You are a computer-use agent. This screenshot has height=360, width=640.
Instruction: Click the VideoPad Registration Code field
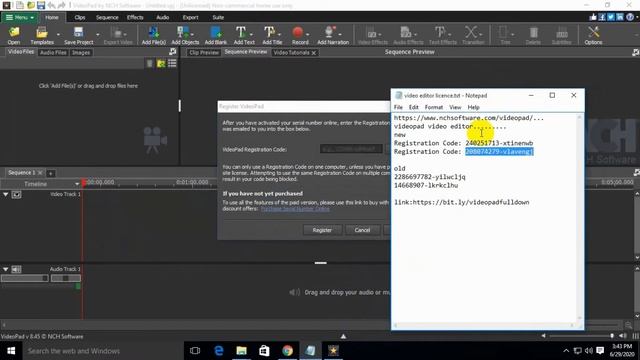click(x=351, y=149)
